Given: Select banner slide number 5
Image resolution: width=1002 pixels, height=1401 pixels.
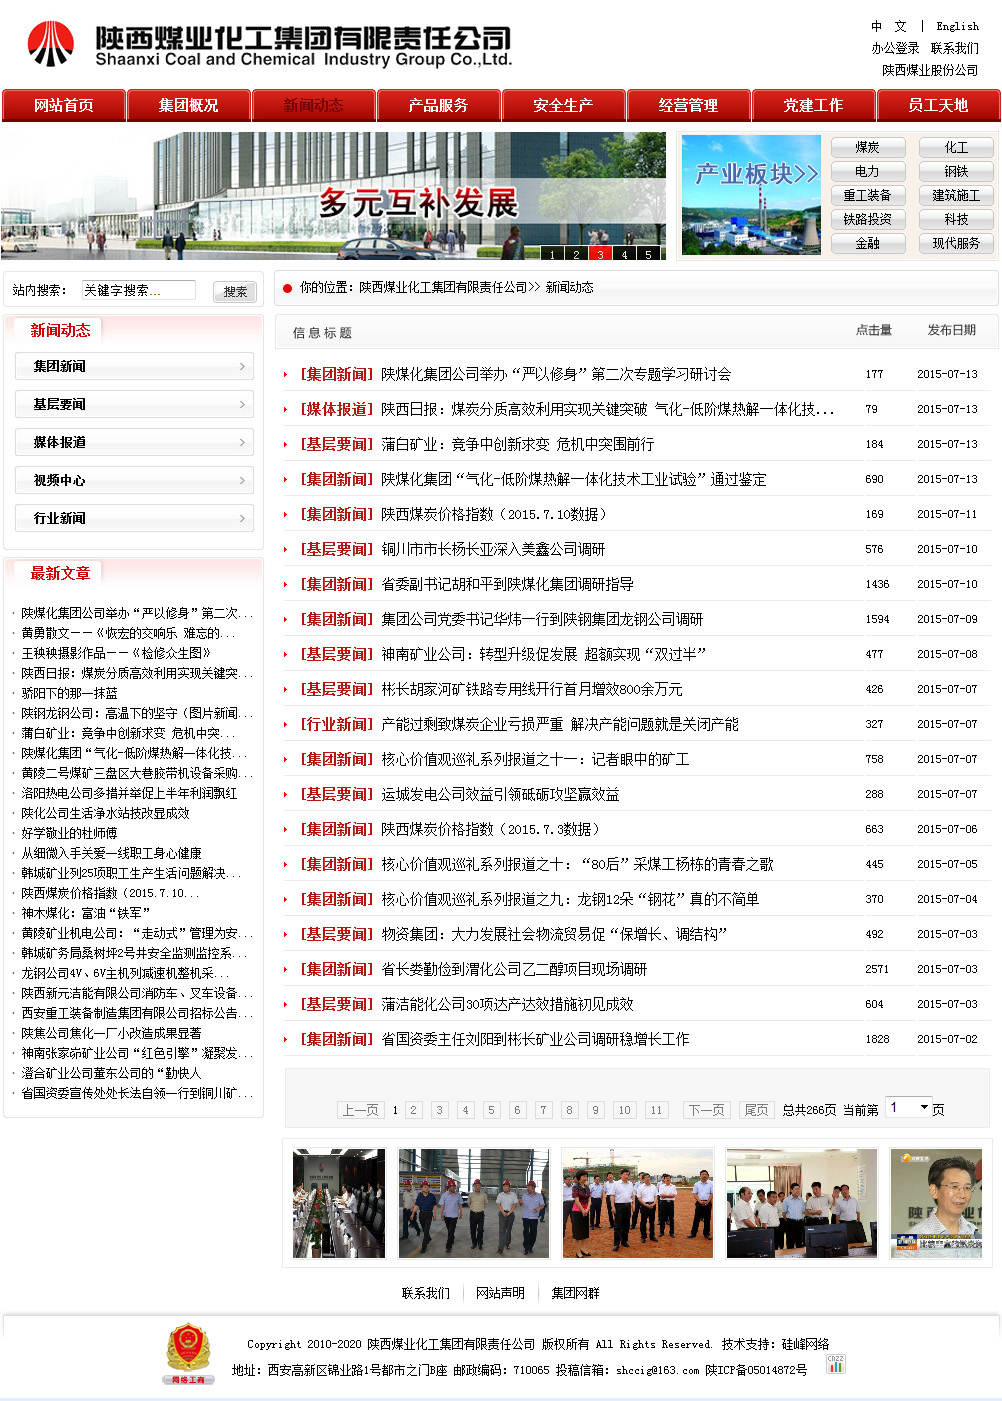Looking at the screenshot, I should click(648, 254).
